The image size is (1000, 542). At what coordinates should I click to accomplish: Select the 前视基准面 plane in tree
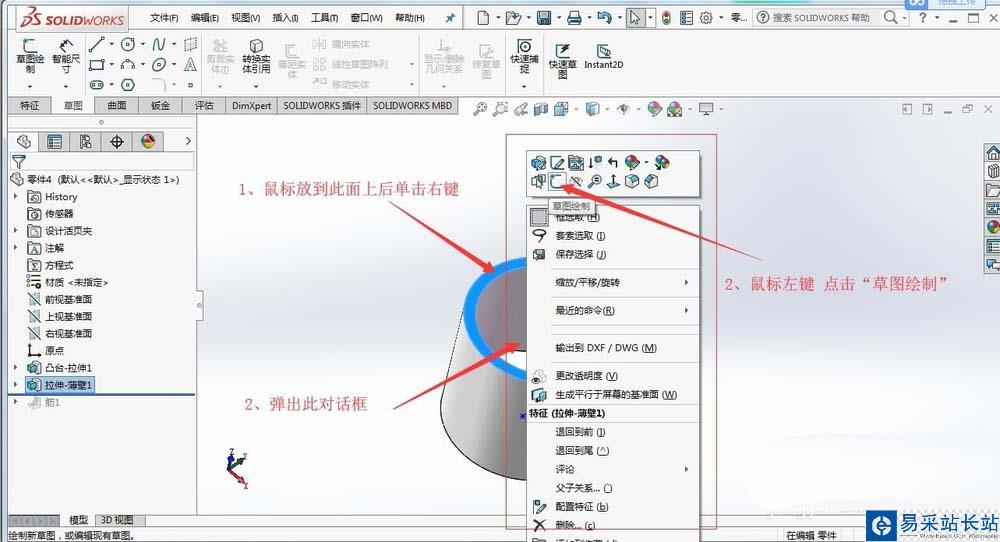[68, 299]
